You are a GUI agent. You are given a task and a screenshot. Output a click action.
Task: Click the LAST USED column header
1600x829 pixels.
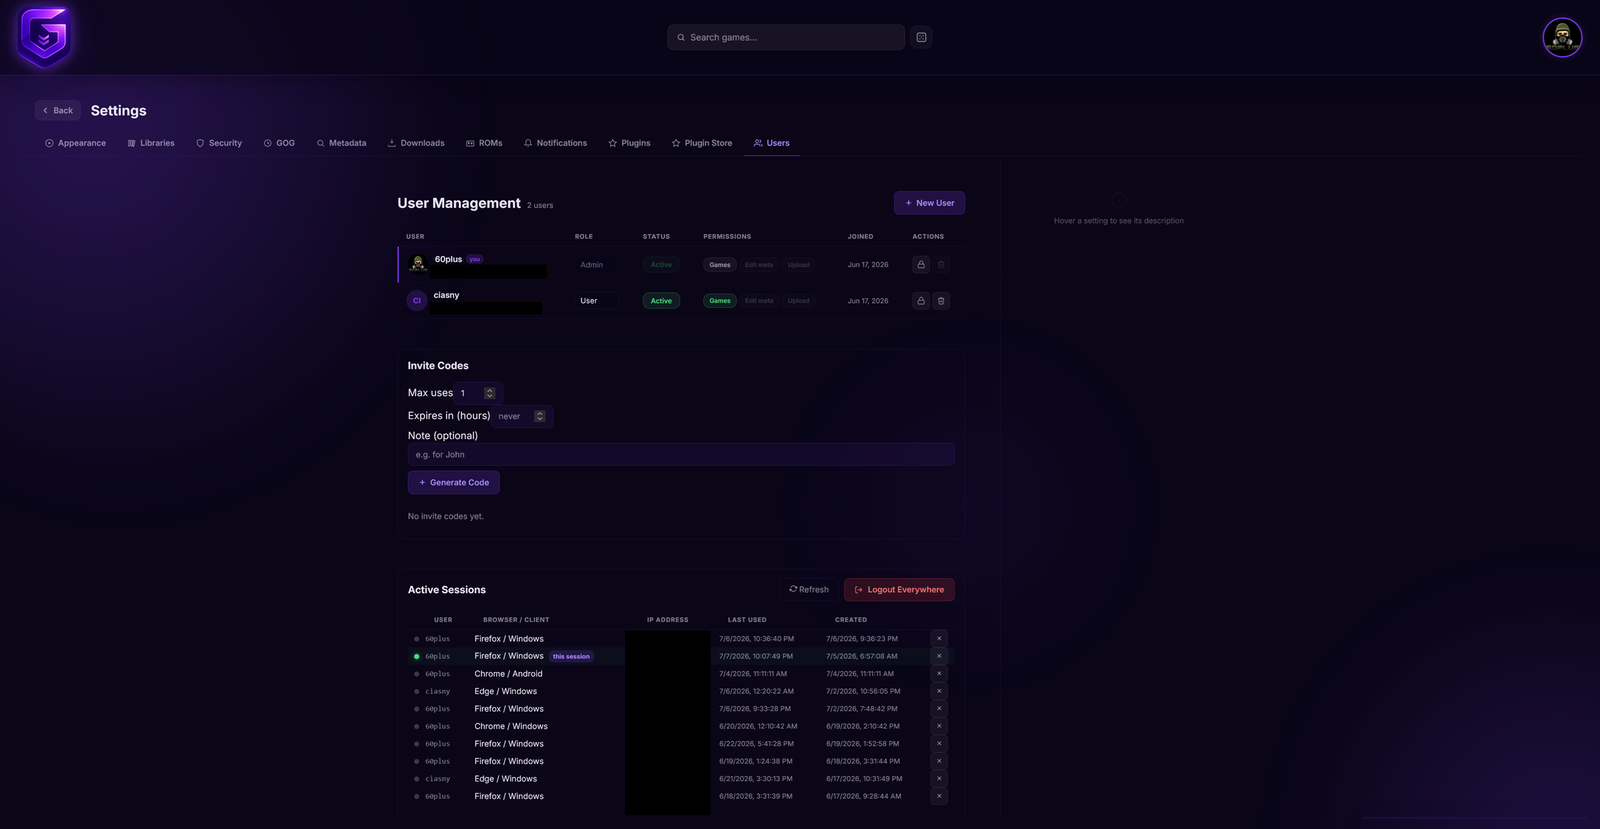pyautogui.click(x=747, y=619)
